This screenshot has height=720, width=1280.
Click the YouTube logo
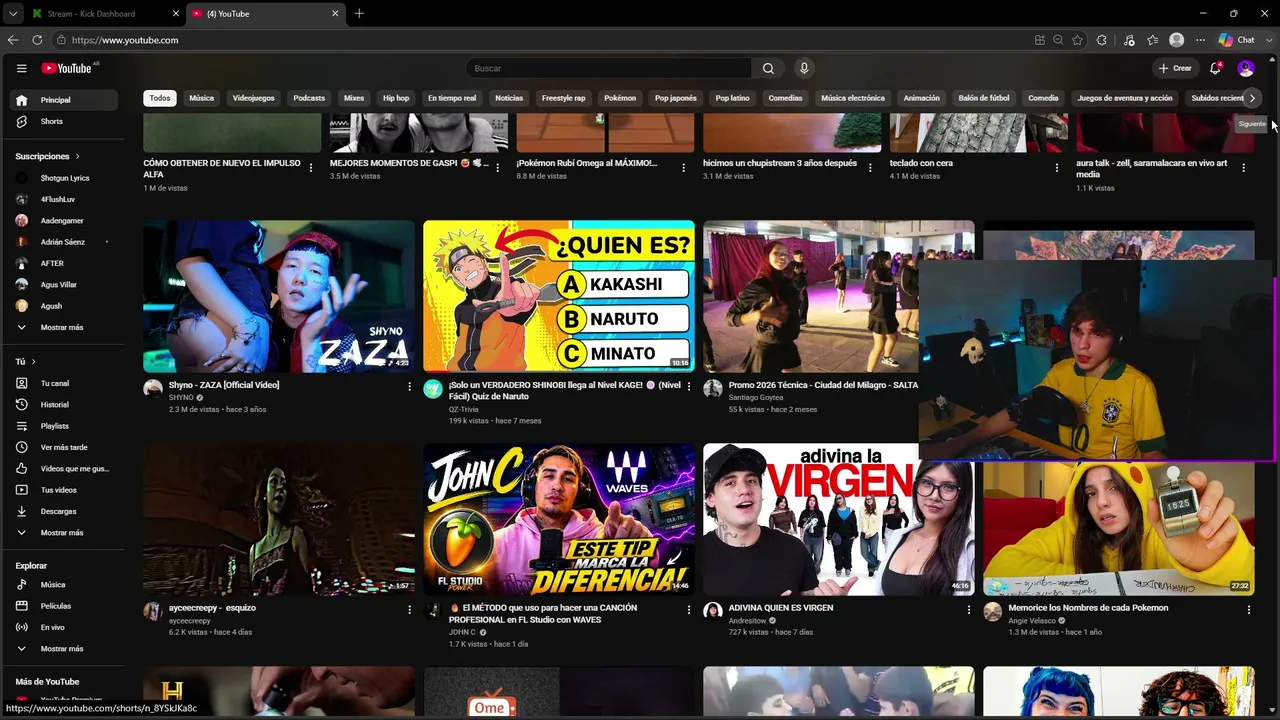67,68
